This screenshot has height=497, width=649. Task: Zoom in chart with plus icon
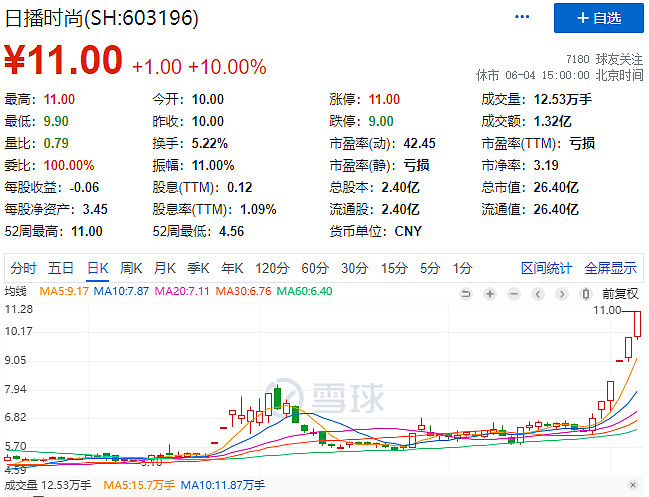click(490, 294)
